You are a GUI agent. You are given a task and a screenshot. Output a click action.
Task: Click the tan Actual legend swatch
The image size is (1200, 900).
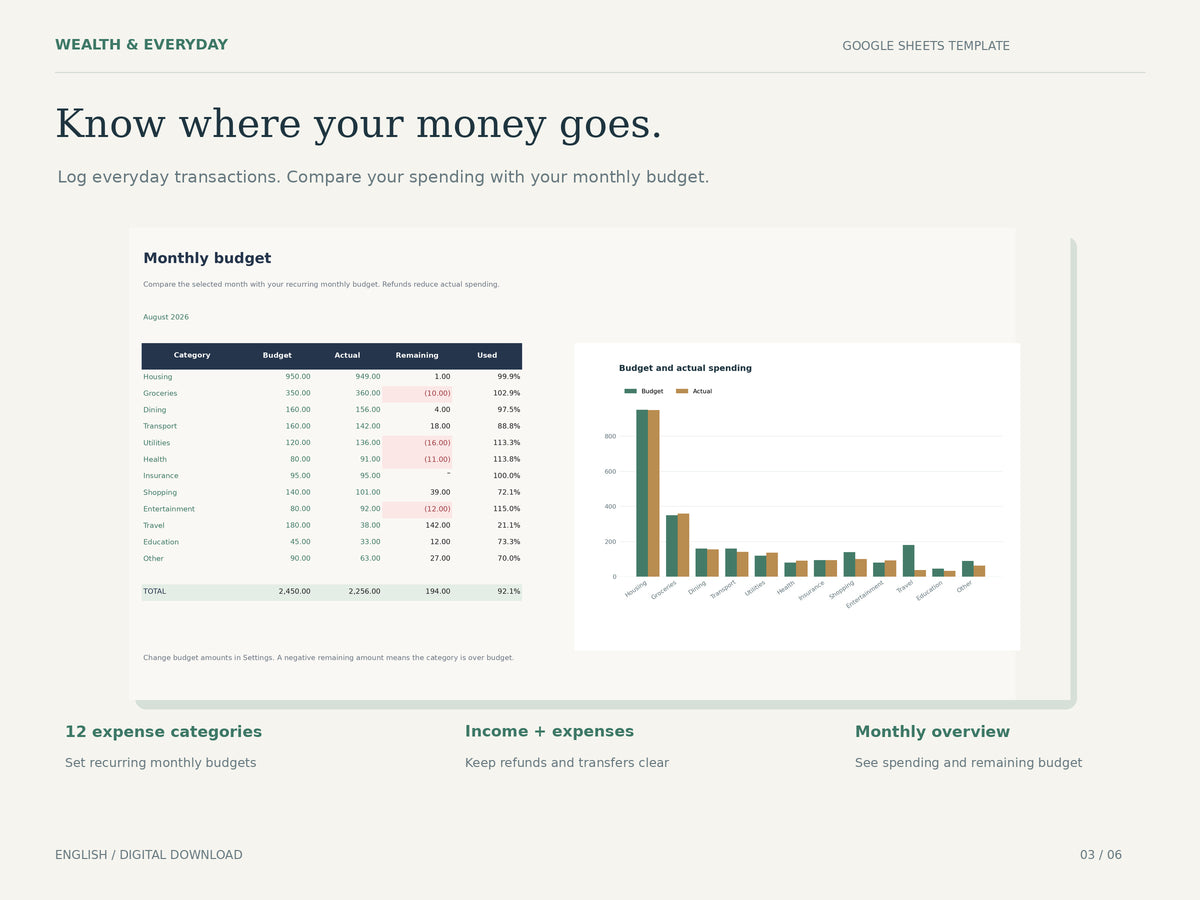pos(682,391)
